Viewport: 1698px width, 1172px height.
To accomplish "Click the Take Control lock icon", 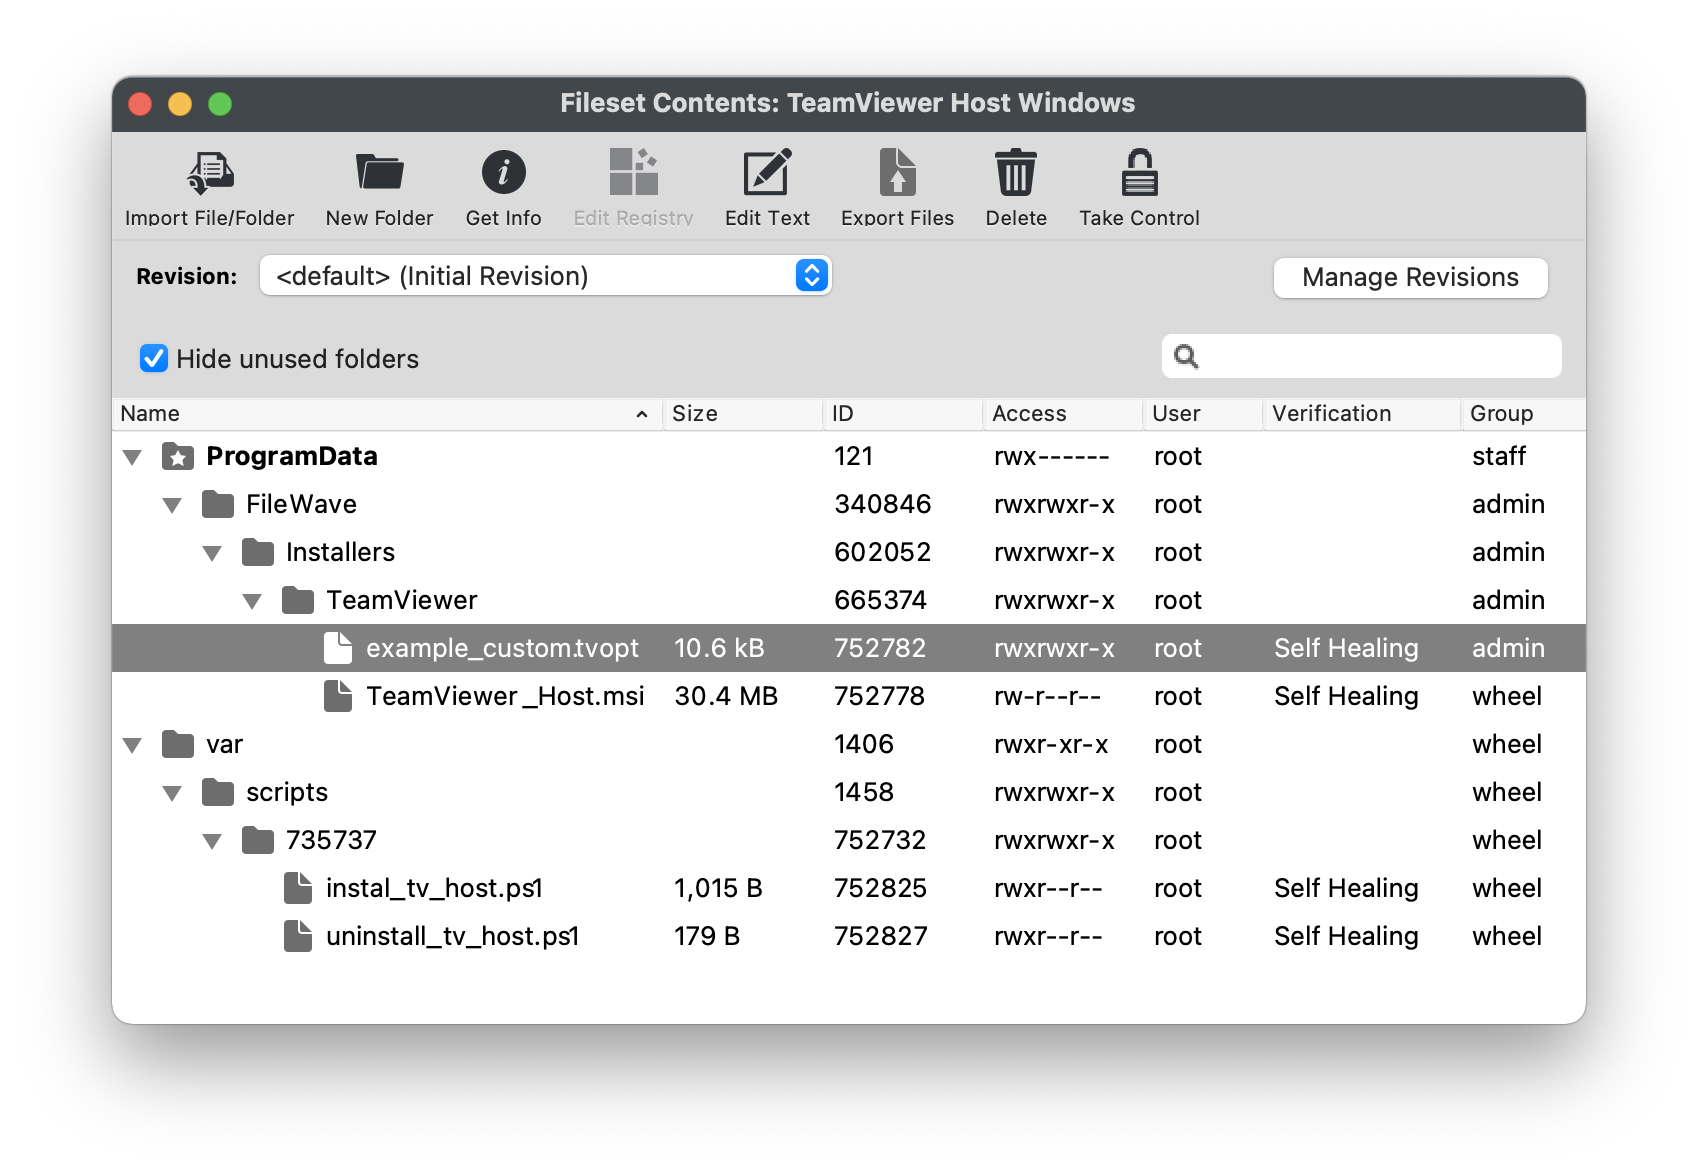I will point(1139,172).
